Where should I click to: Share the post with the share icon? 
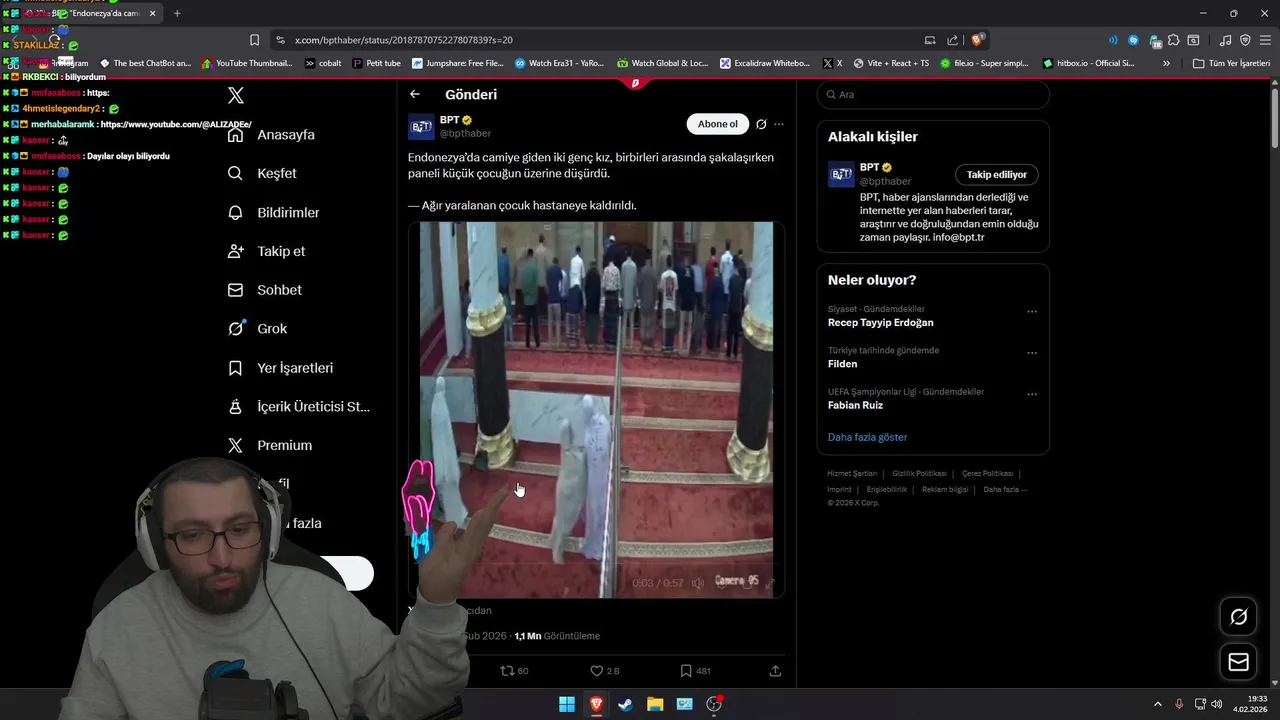[775, 671]
